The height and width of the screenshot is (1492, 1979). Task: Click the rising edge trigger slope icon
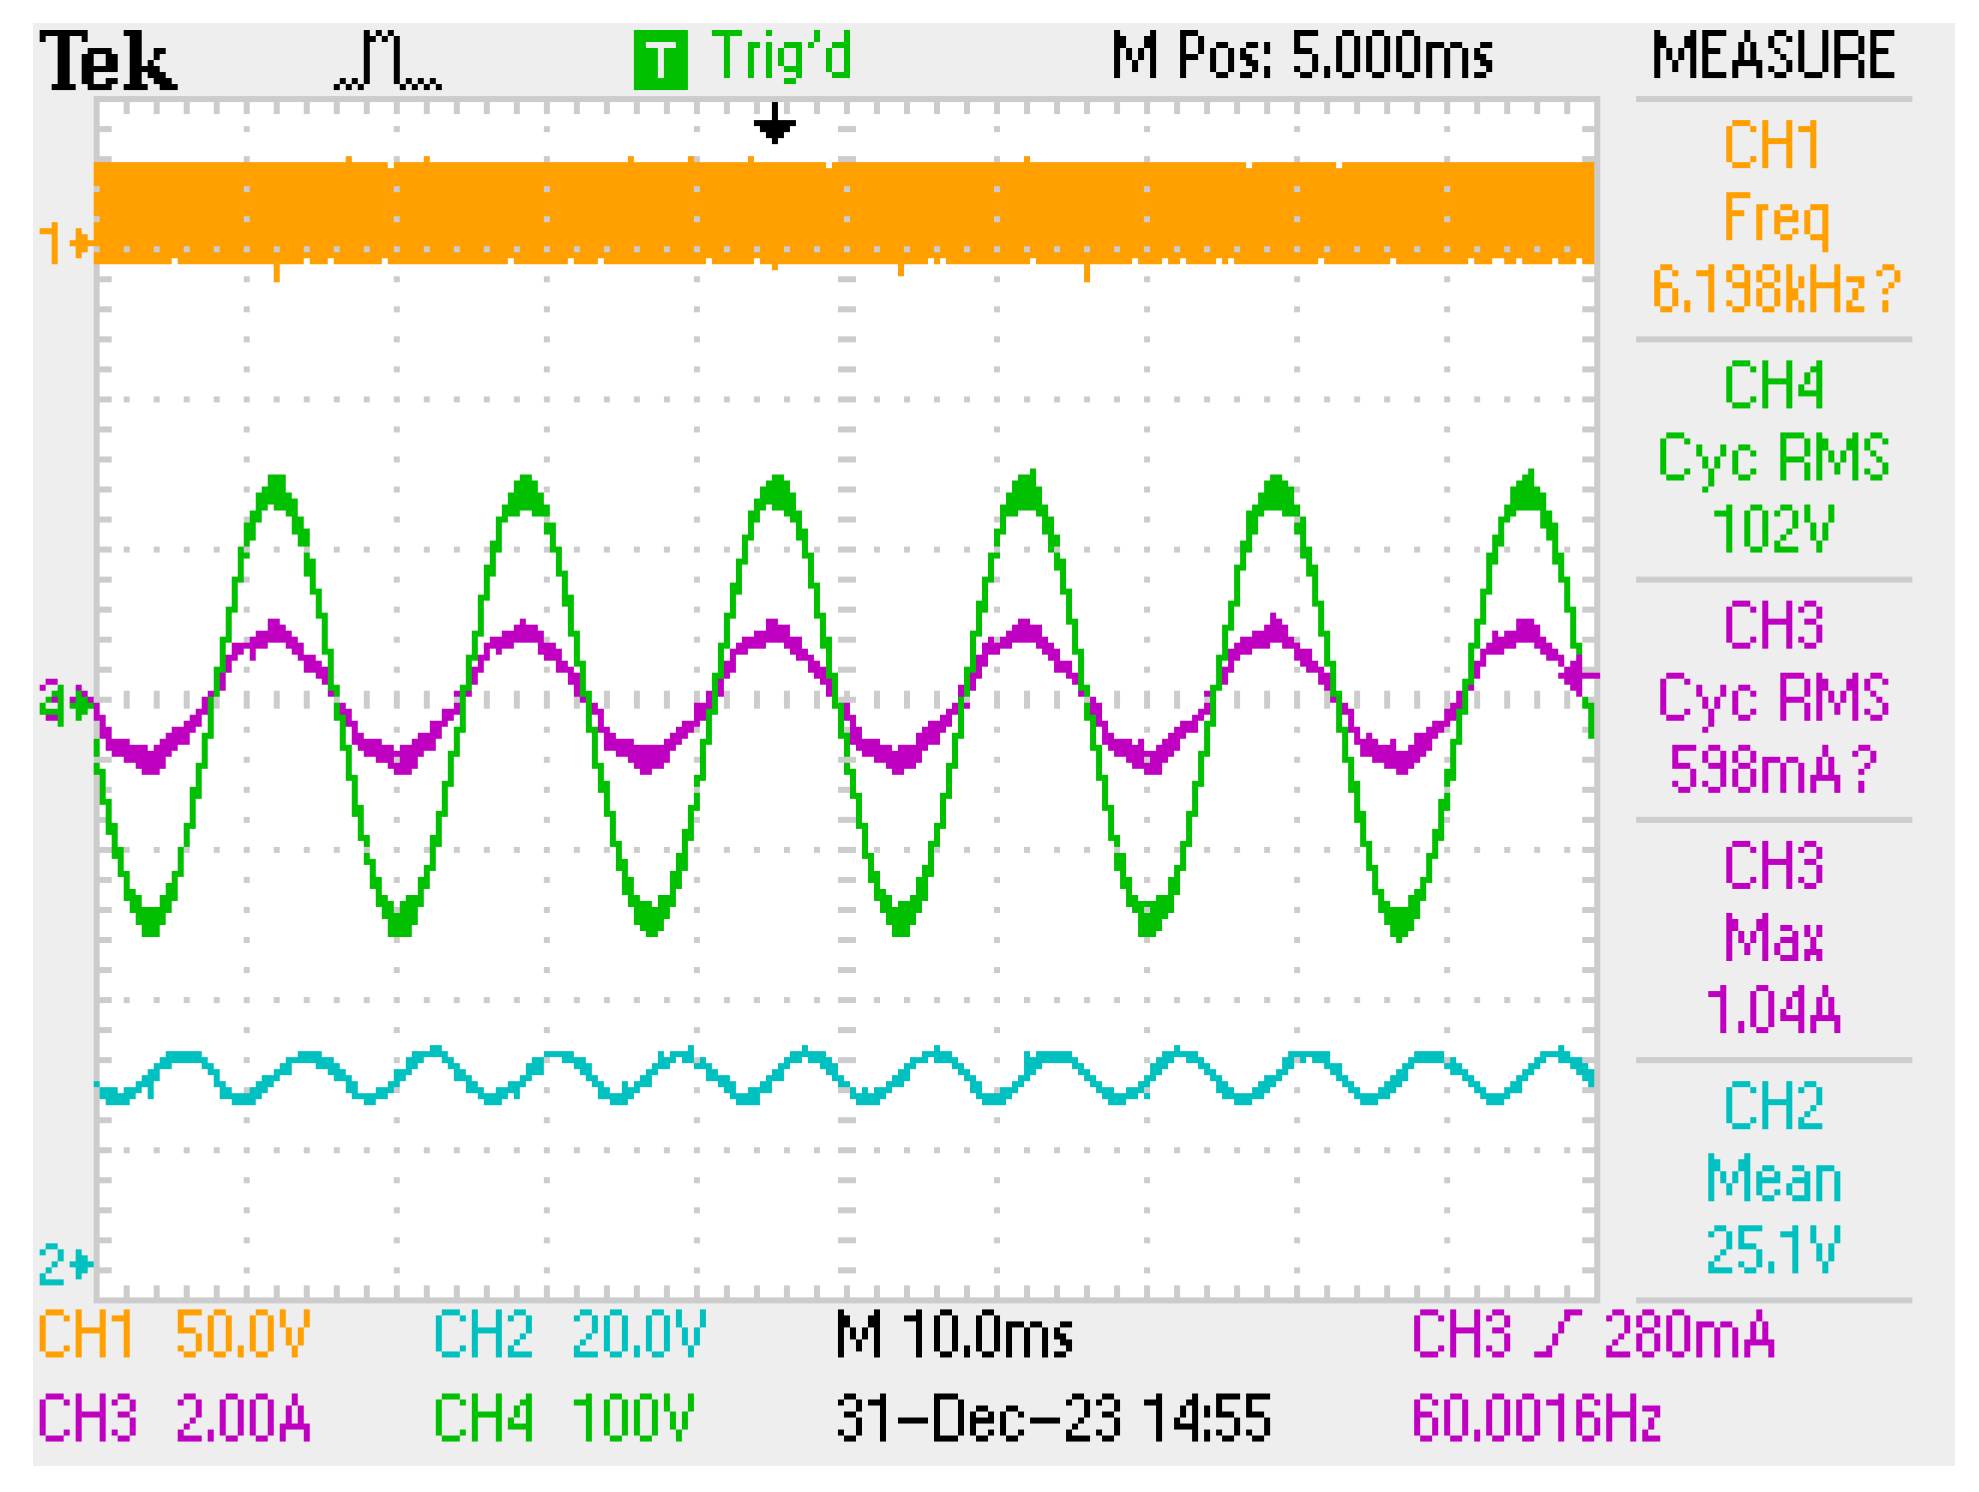coord(1556,1334)
